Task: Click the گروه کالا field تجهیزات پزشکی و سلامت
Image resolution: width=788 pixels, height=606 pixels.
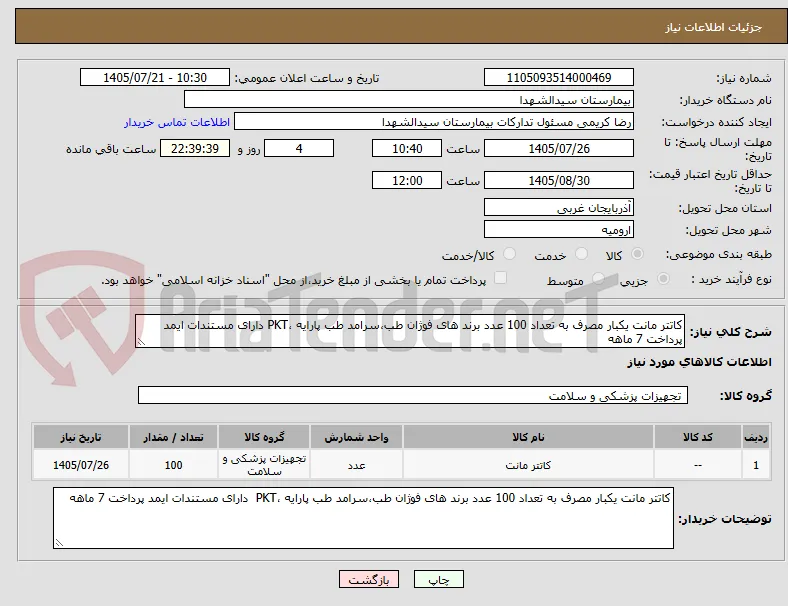Action: point(413,395)
